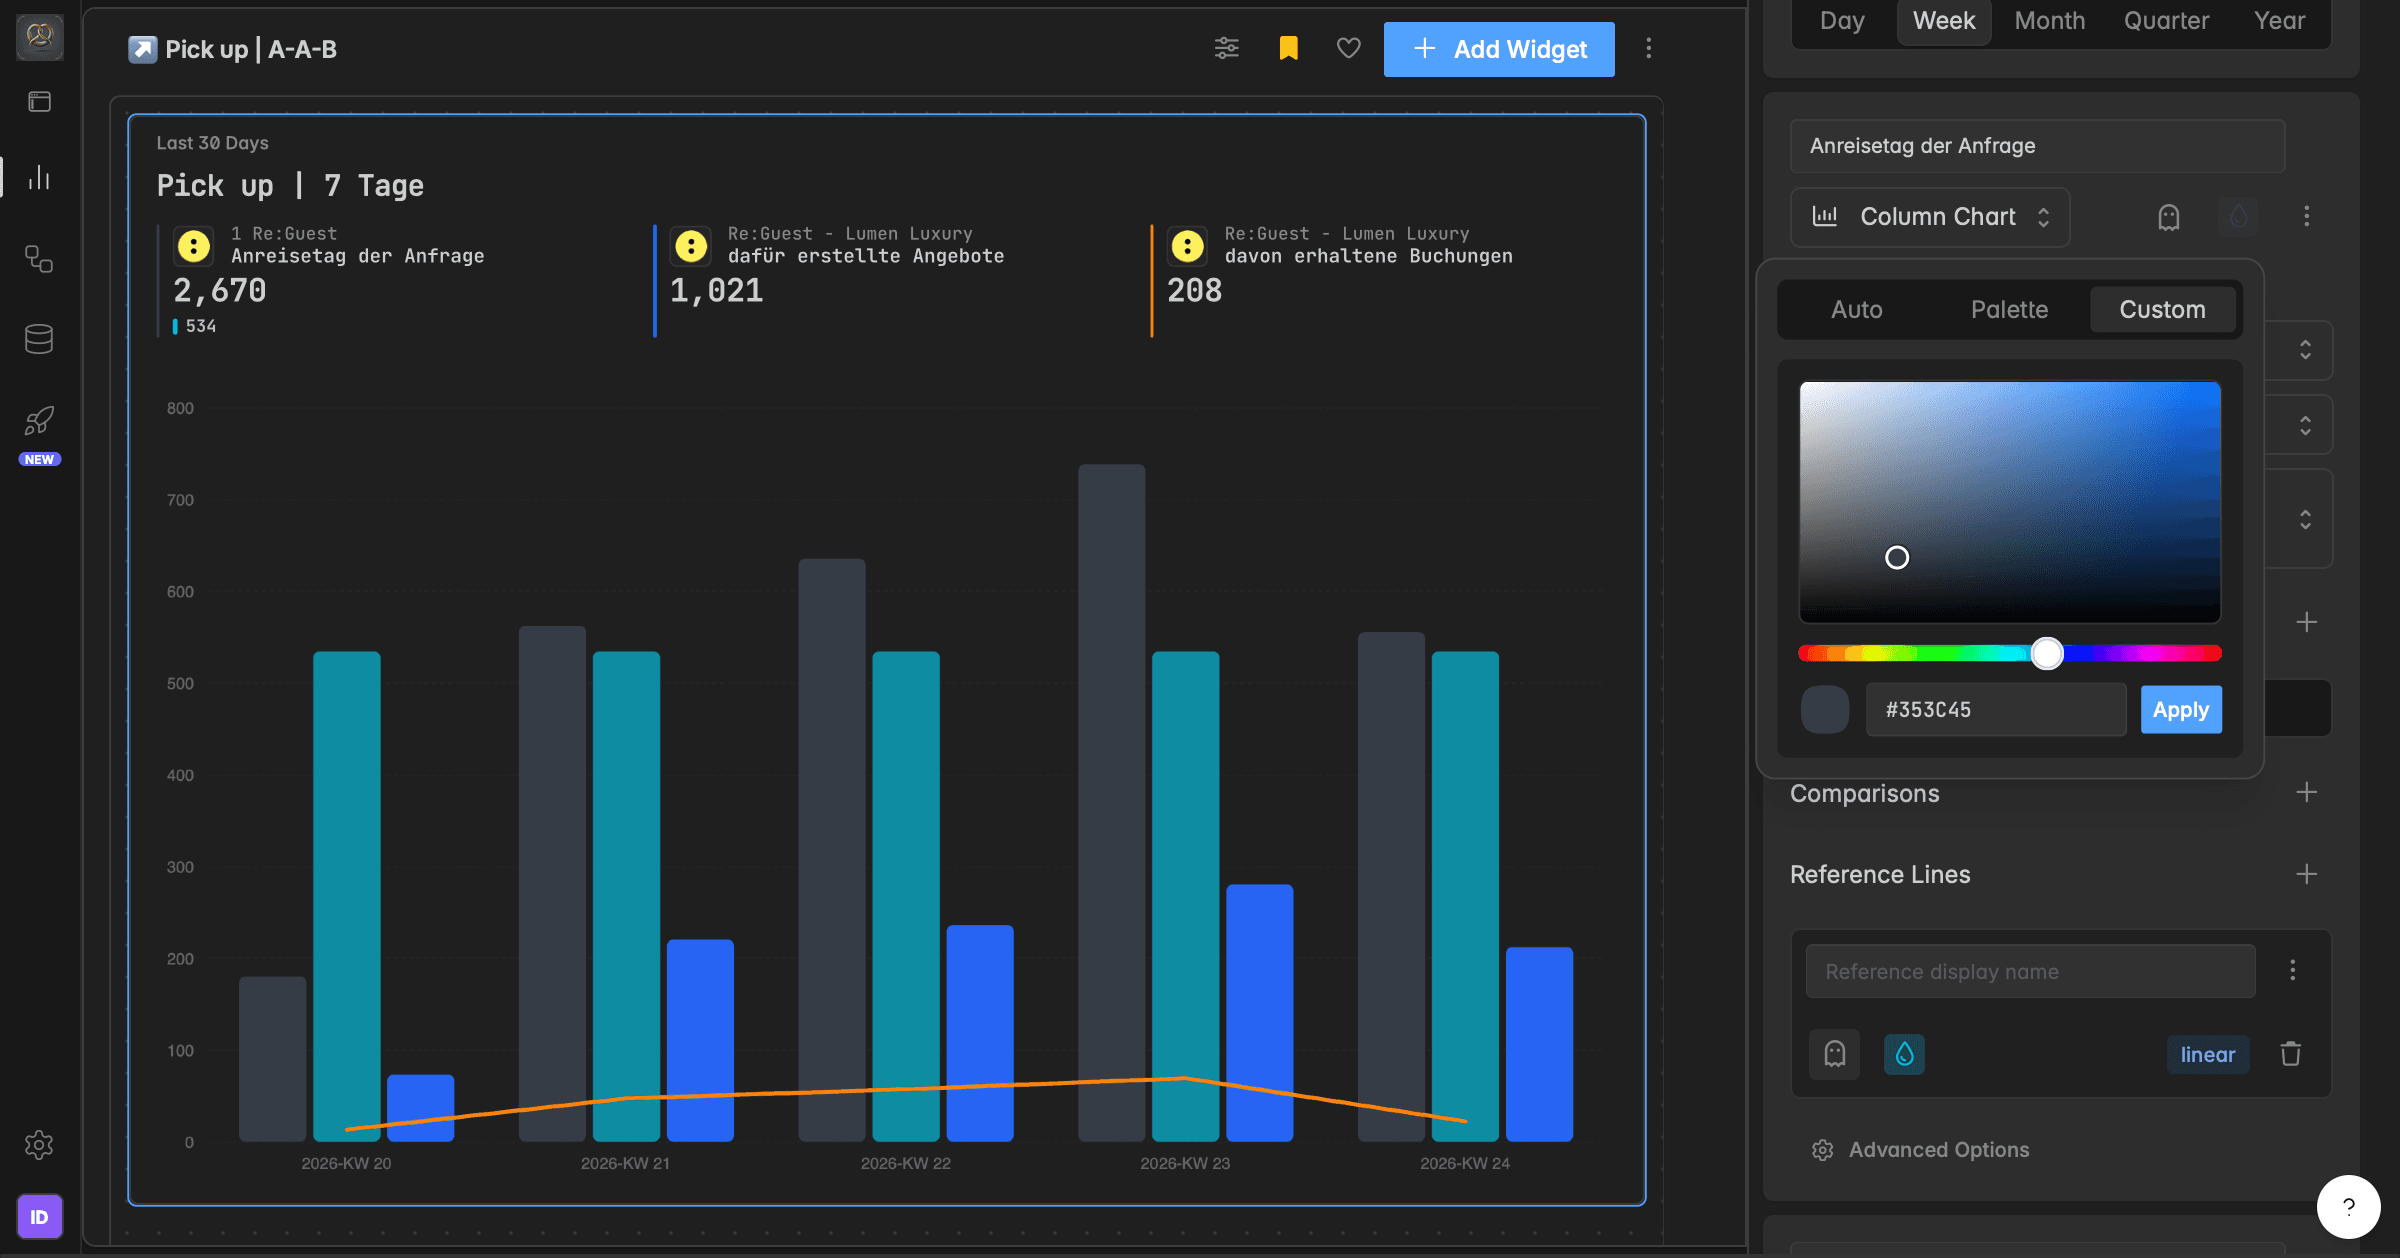Click the ghost icon in reference line row
The width and height of the screenshot is (2400, 1258).
tap(1835, 1054)
